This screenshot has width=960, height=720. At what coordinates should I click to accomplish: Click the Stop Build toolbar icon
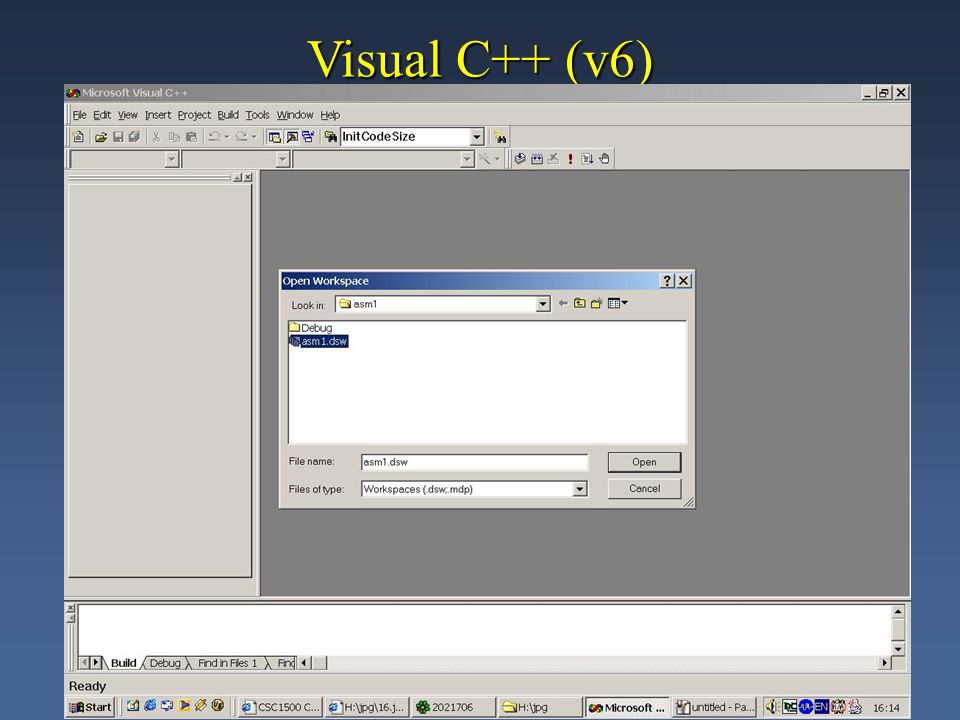(553, 159)
